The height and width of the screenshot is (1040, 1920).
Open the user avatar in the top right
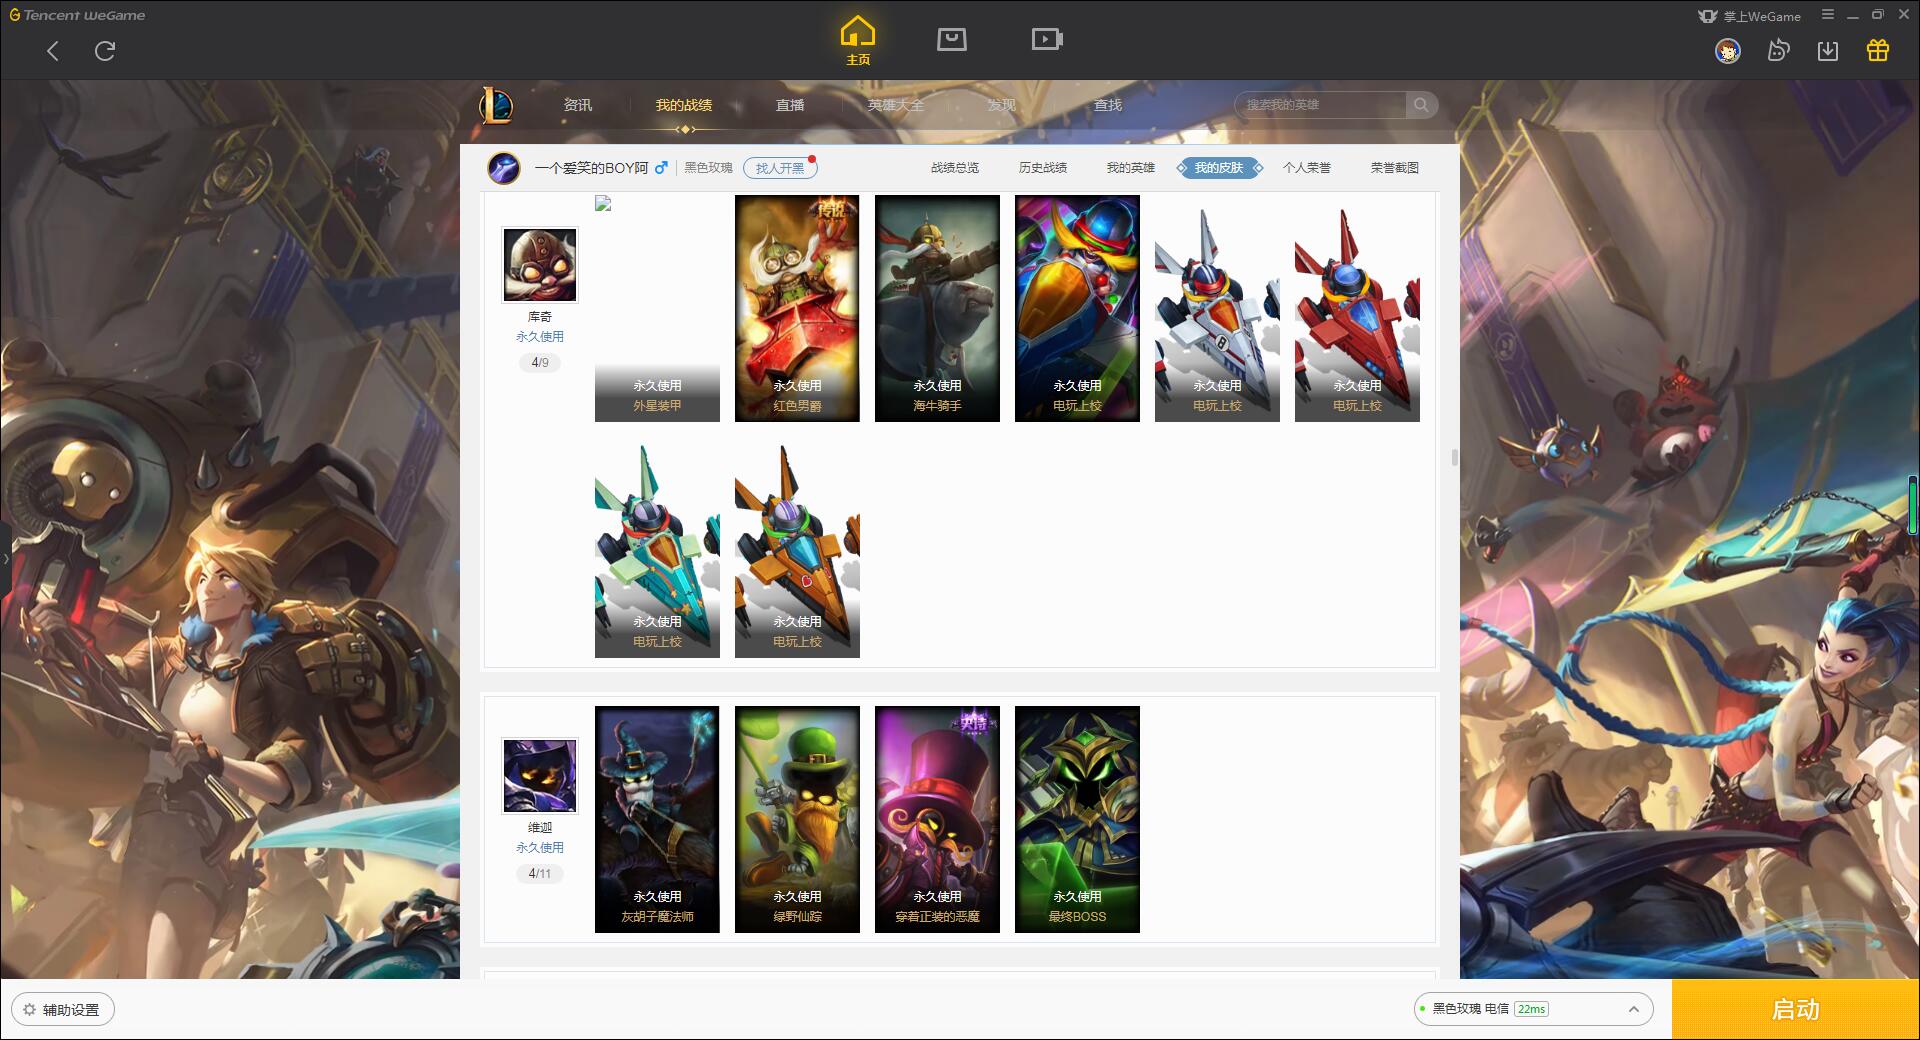point(1728,51)
